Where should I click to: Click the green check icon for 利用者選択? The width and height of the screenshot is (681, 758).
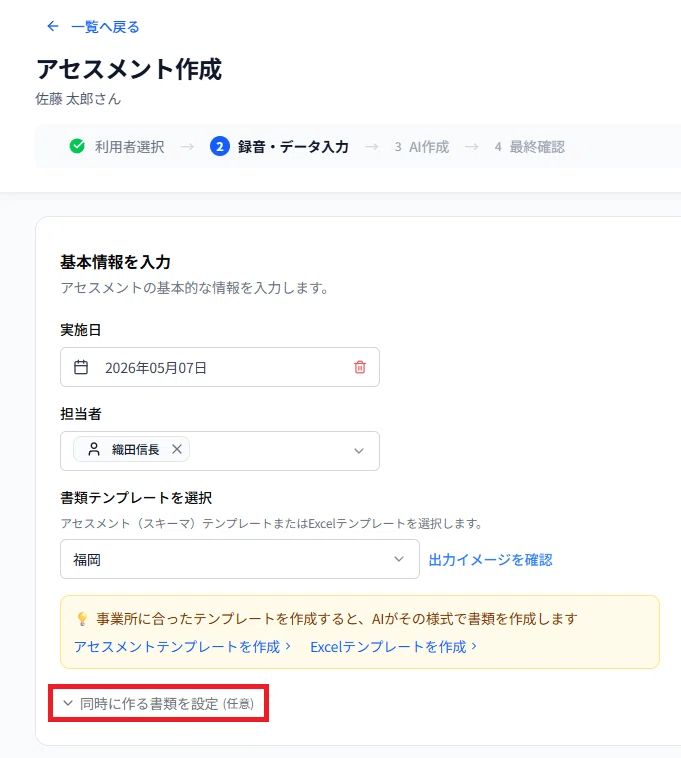(77, 146)
